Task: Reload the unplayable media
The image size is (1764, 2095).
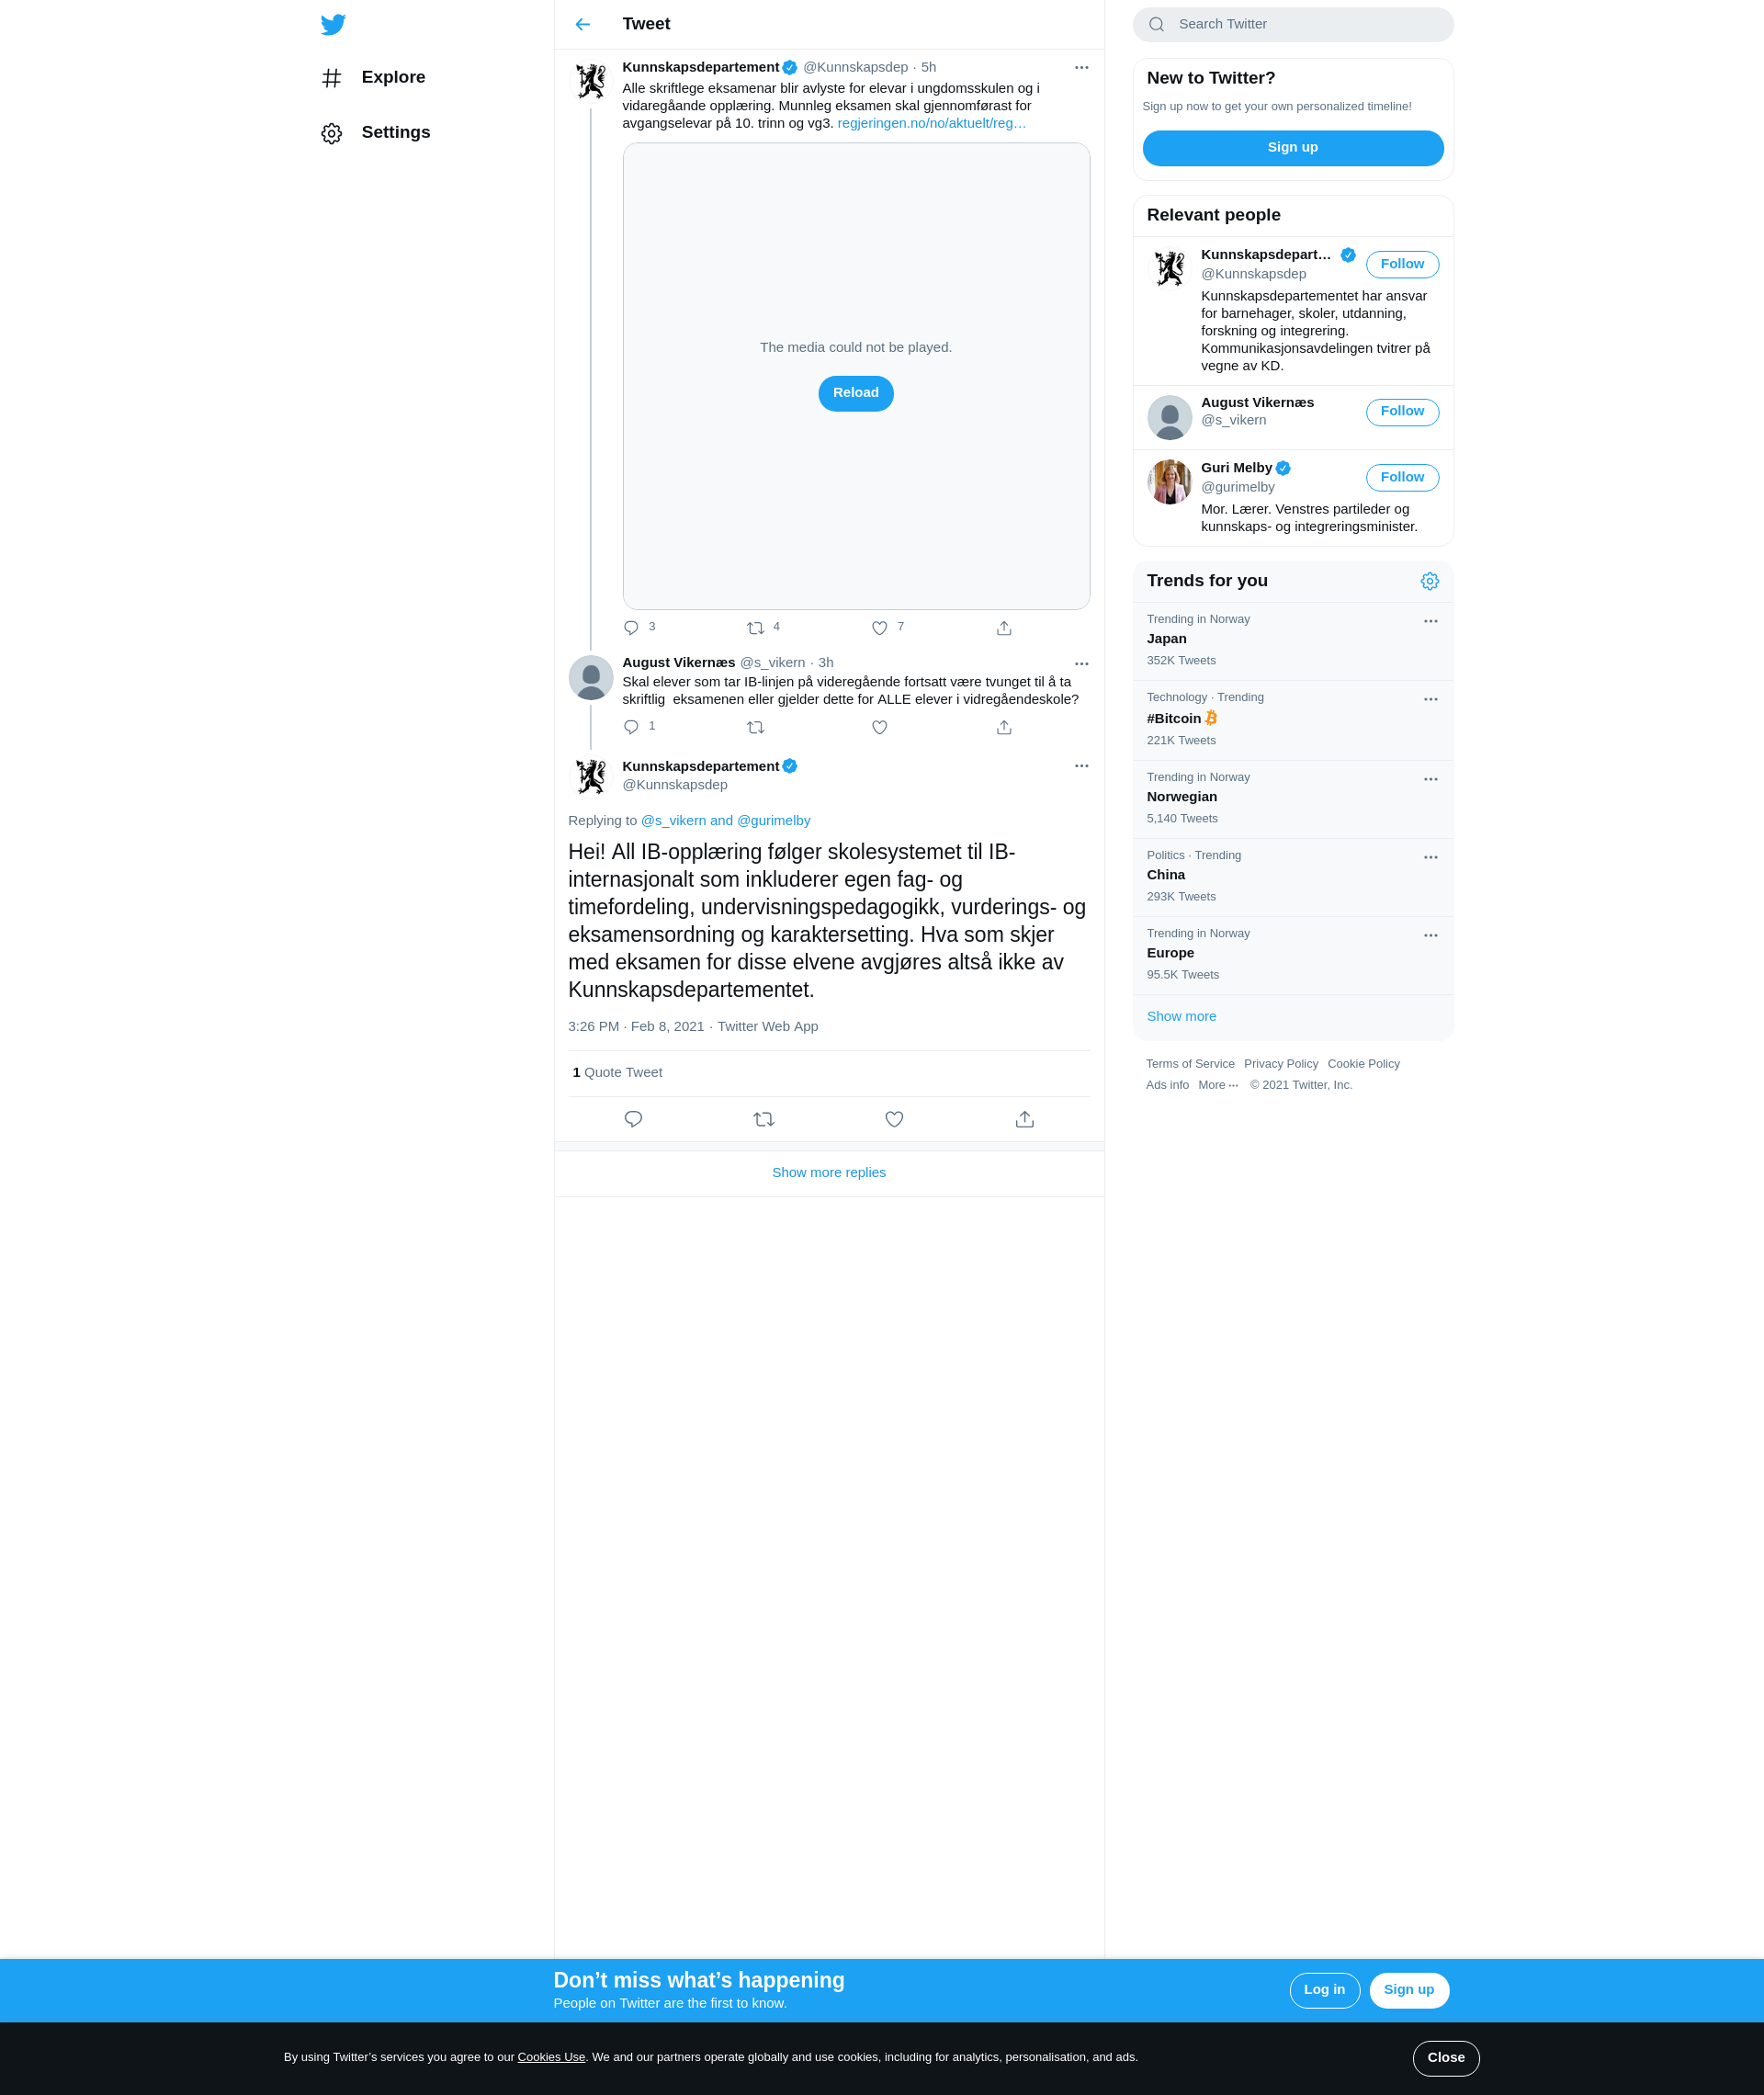Action: point(856,393)
